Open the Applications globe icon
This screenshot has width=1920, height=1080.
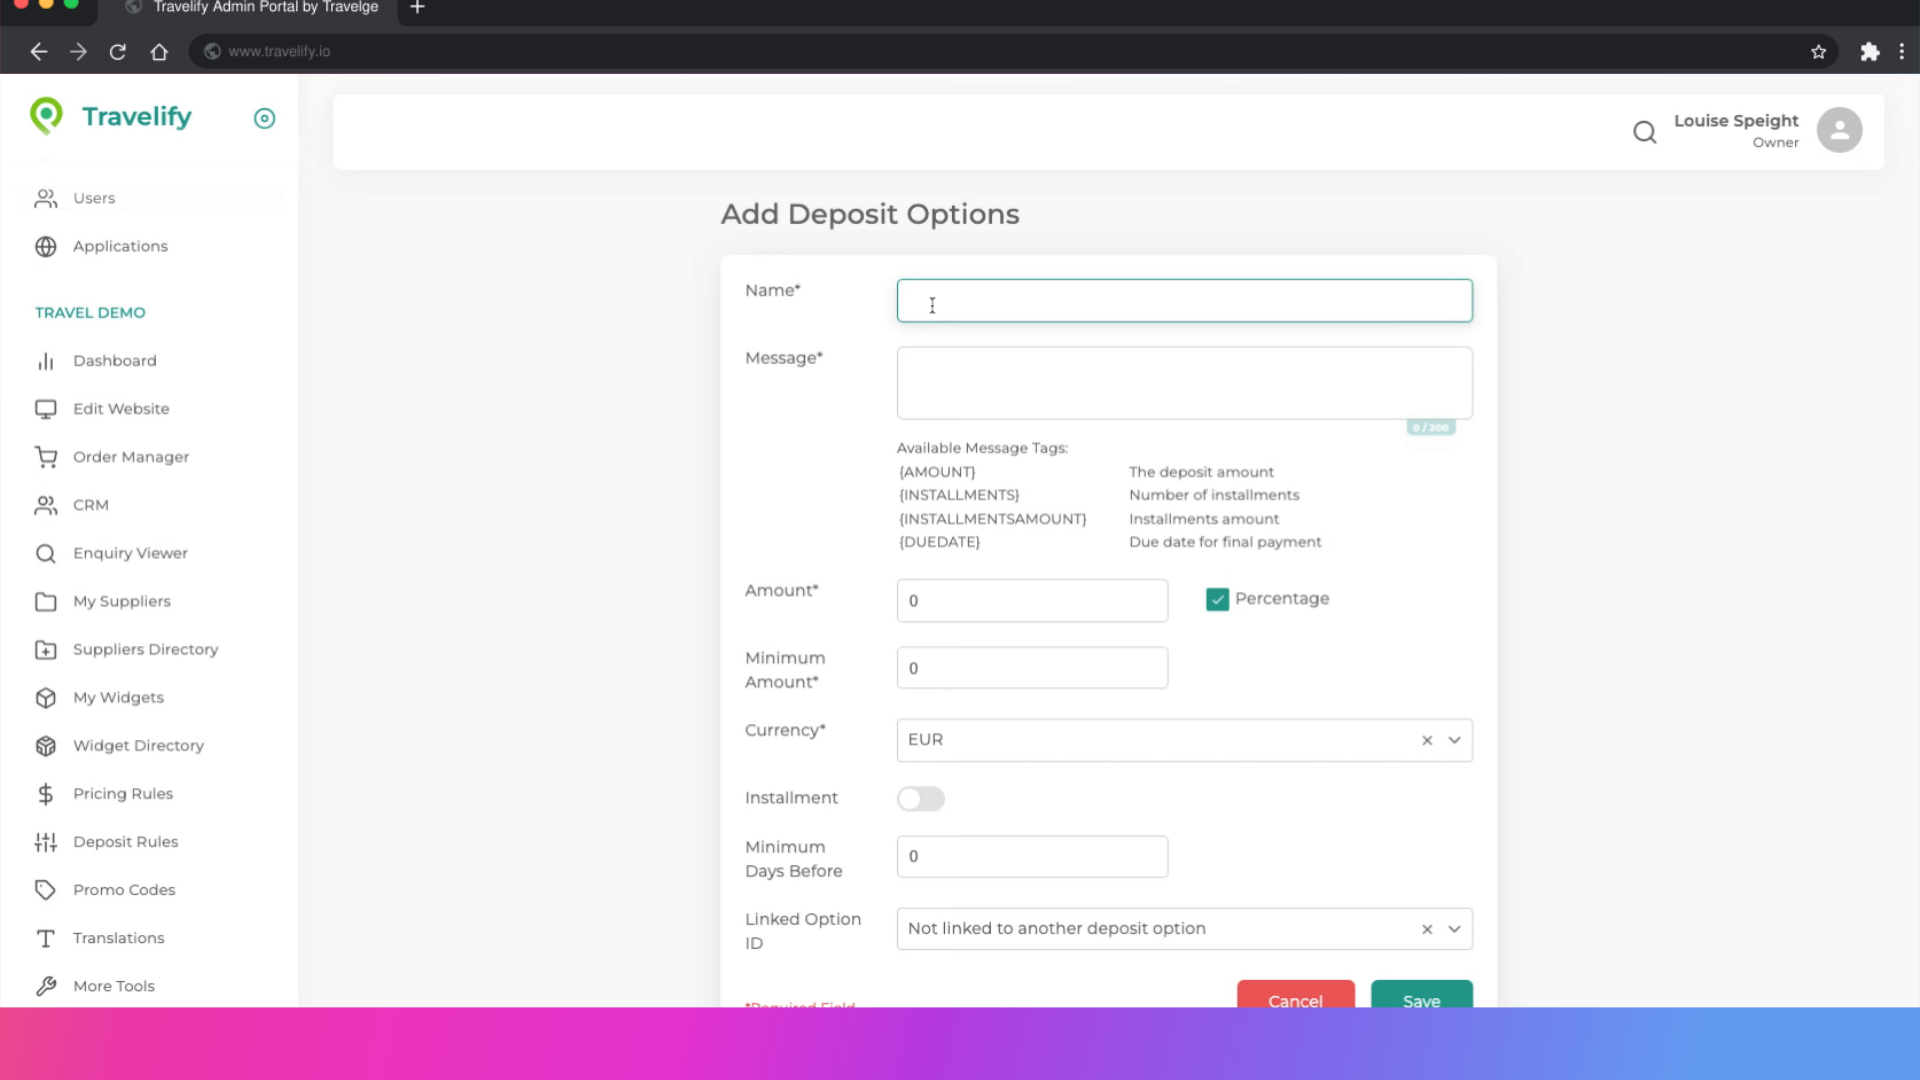coord(46,246)
